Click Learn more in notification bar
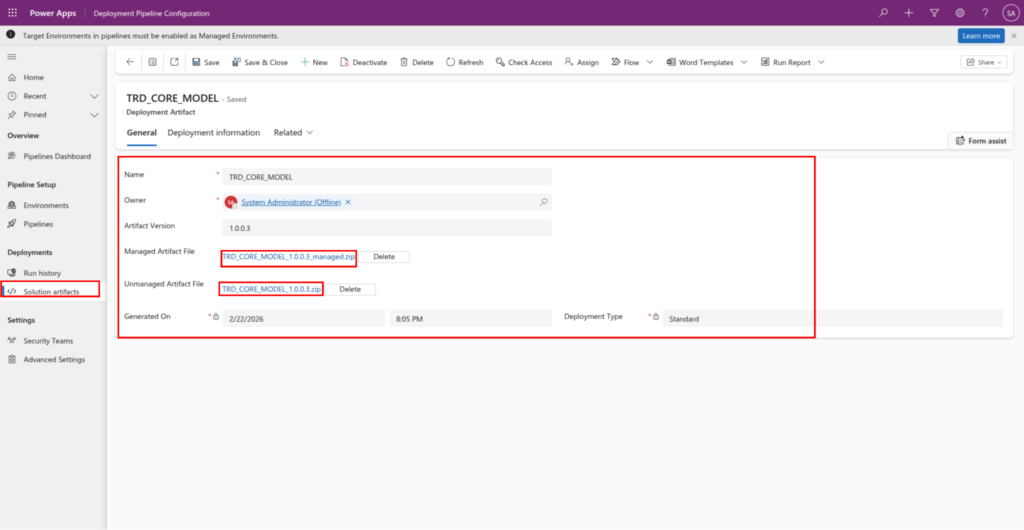This screenshot has height=530, width=1024. [980, 35]
